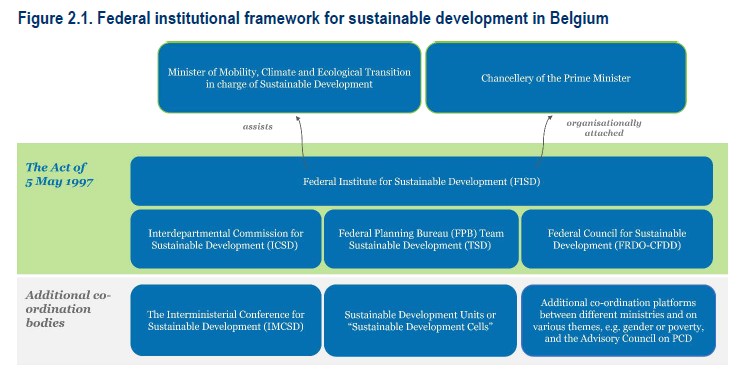Screen dimensions: 747x375
Task: Click the 'Additional co-ordination bodies' label
Action: click(x=68, y=309)
